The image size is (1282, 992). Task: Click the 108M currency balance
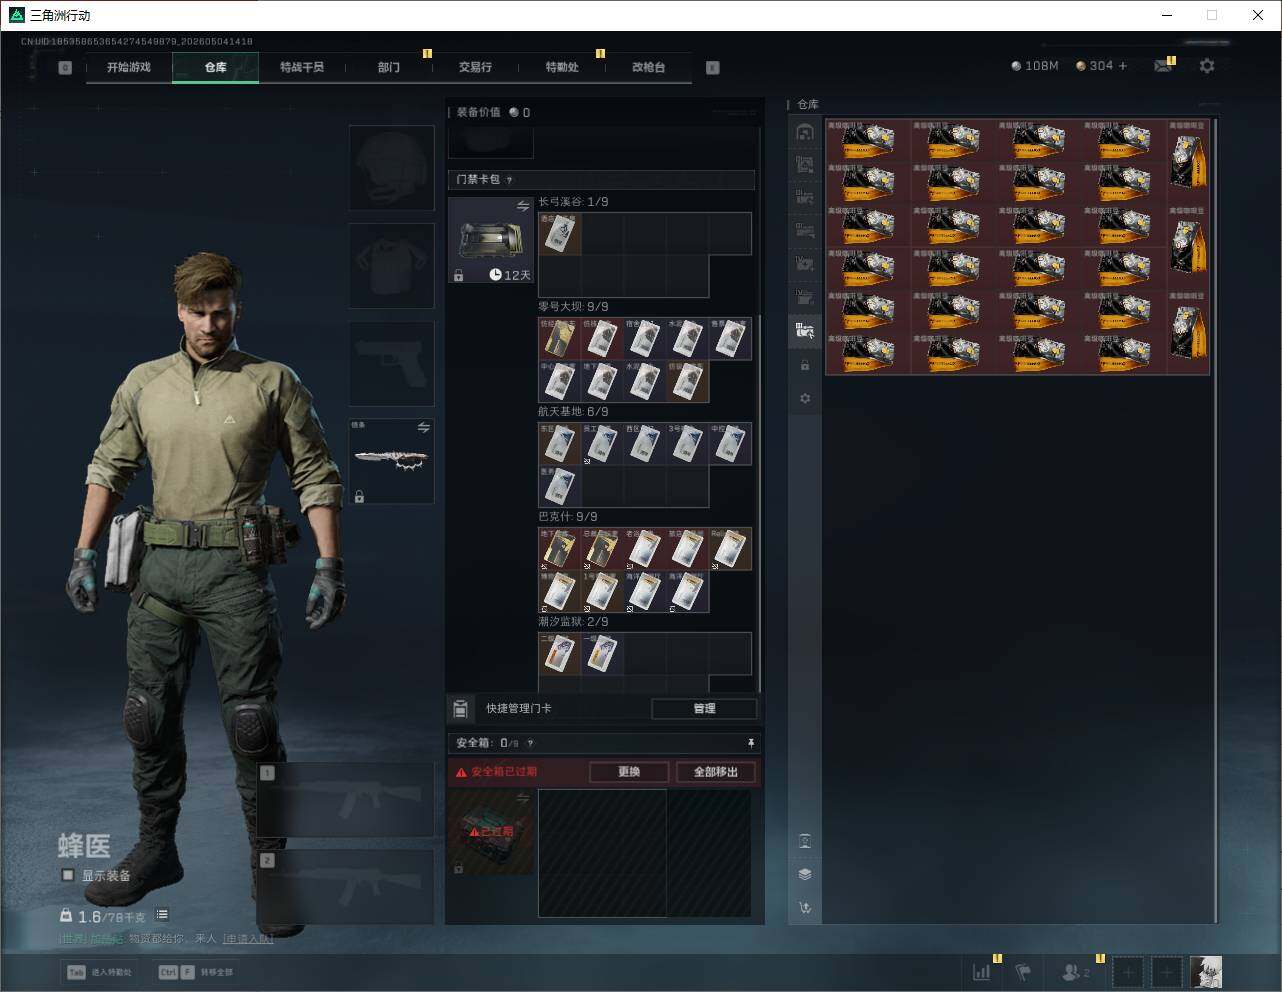coord(1035,66)
